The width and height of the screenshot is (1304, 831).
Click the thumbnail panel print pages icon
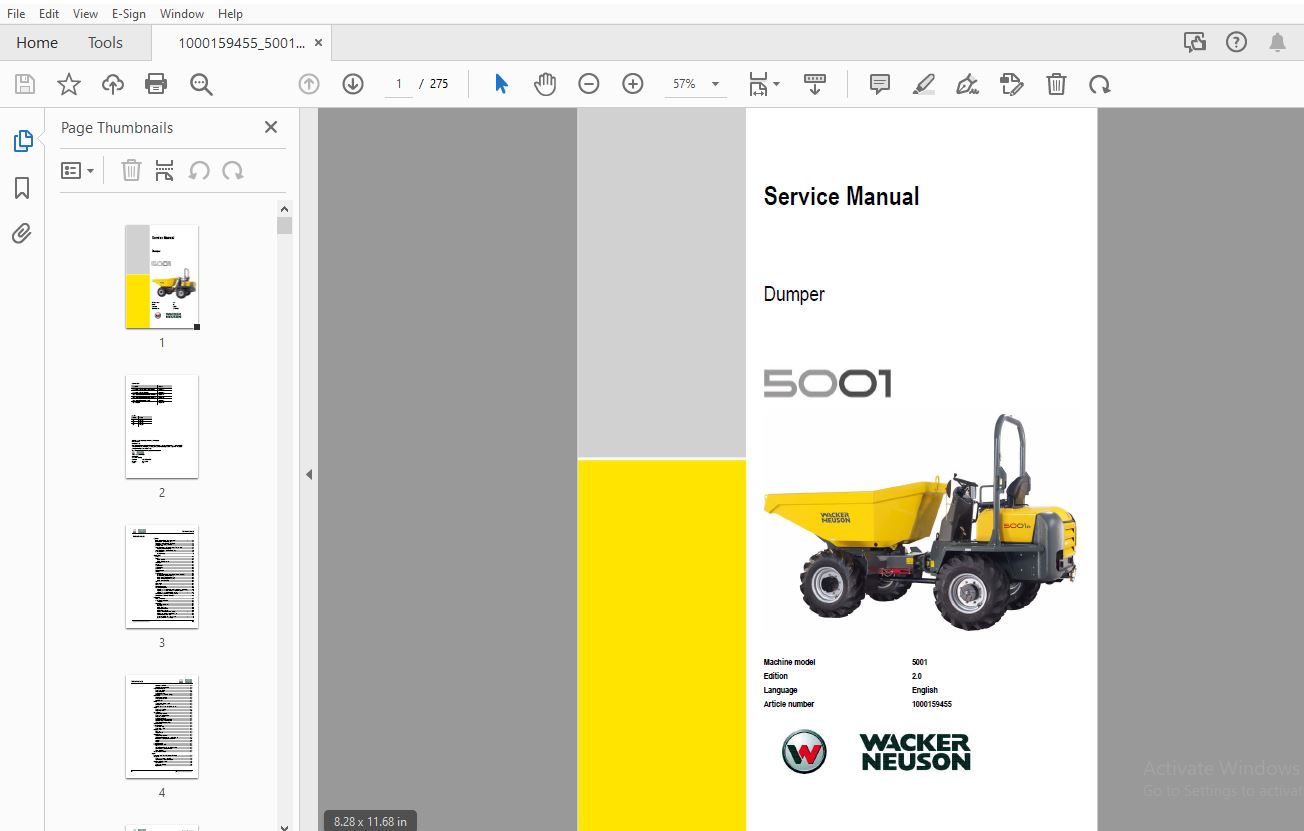click(165, 171)
